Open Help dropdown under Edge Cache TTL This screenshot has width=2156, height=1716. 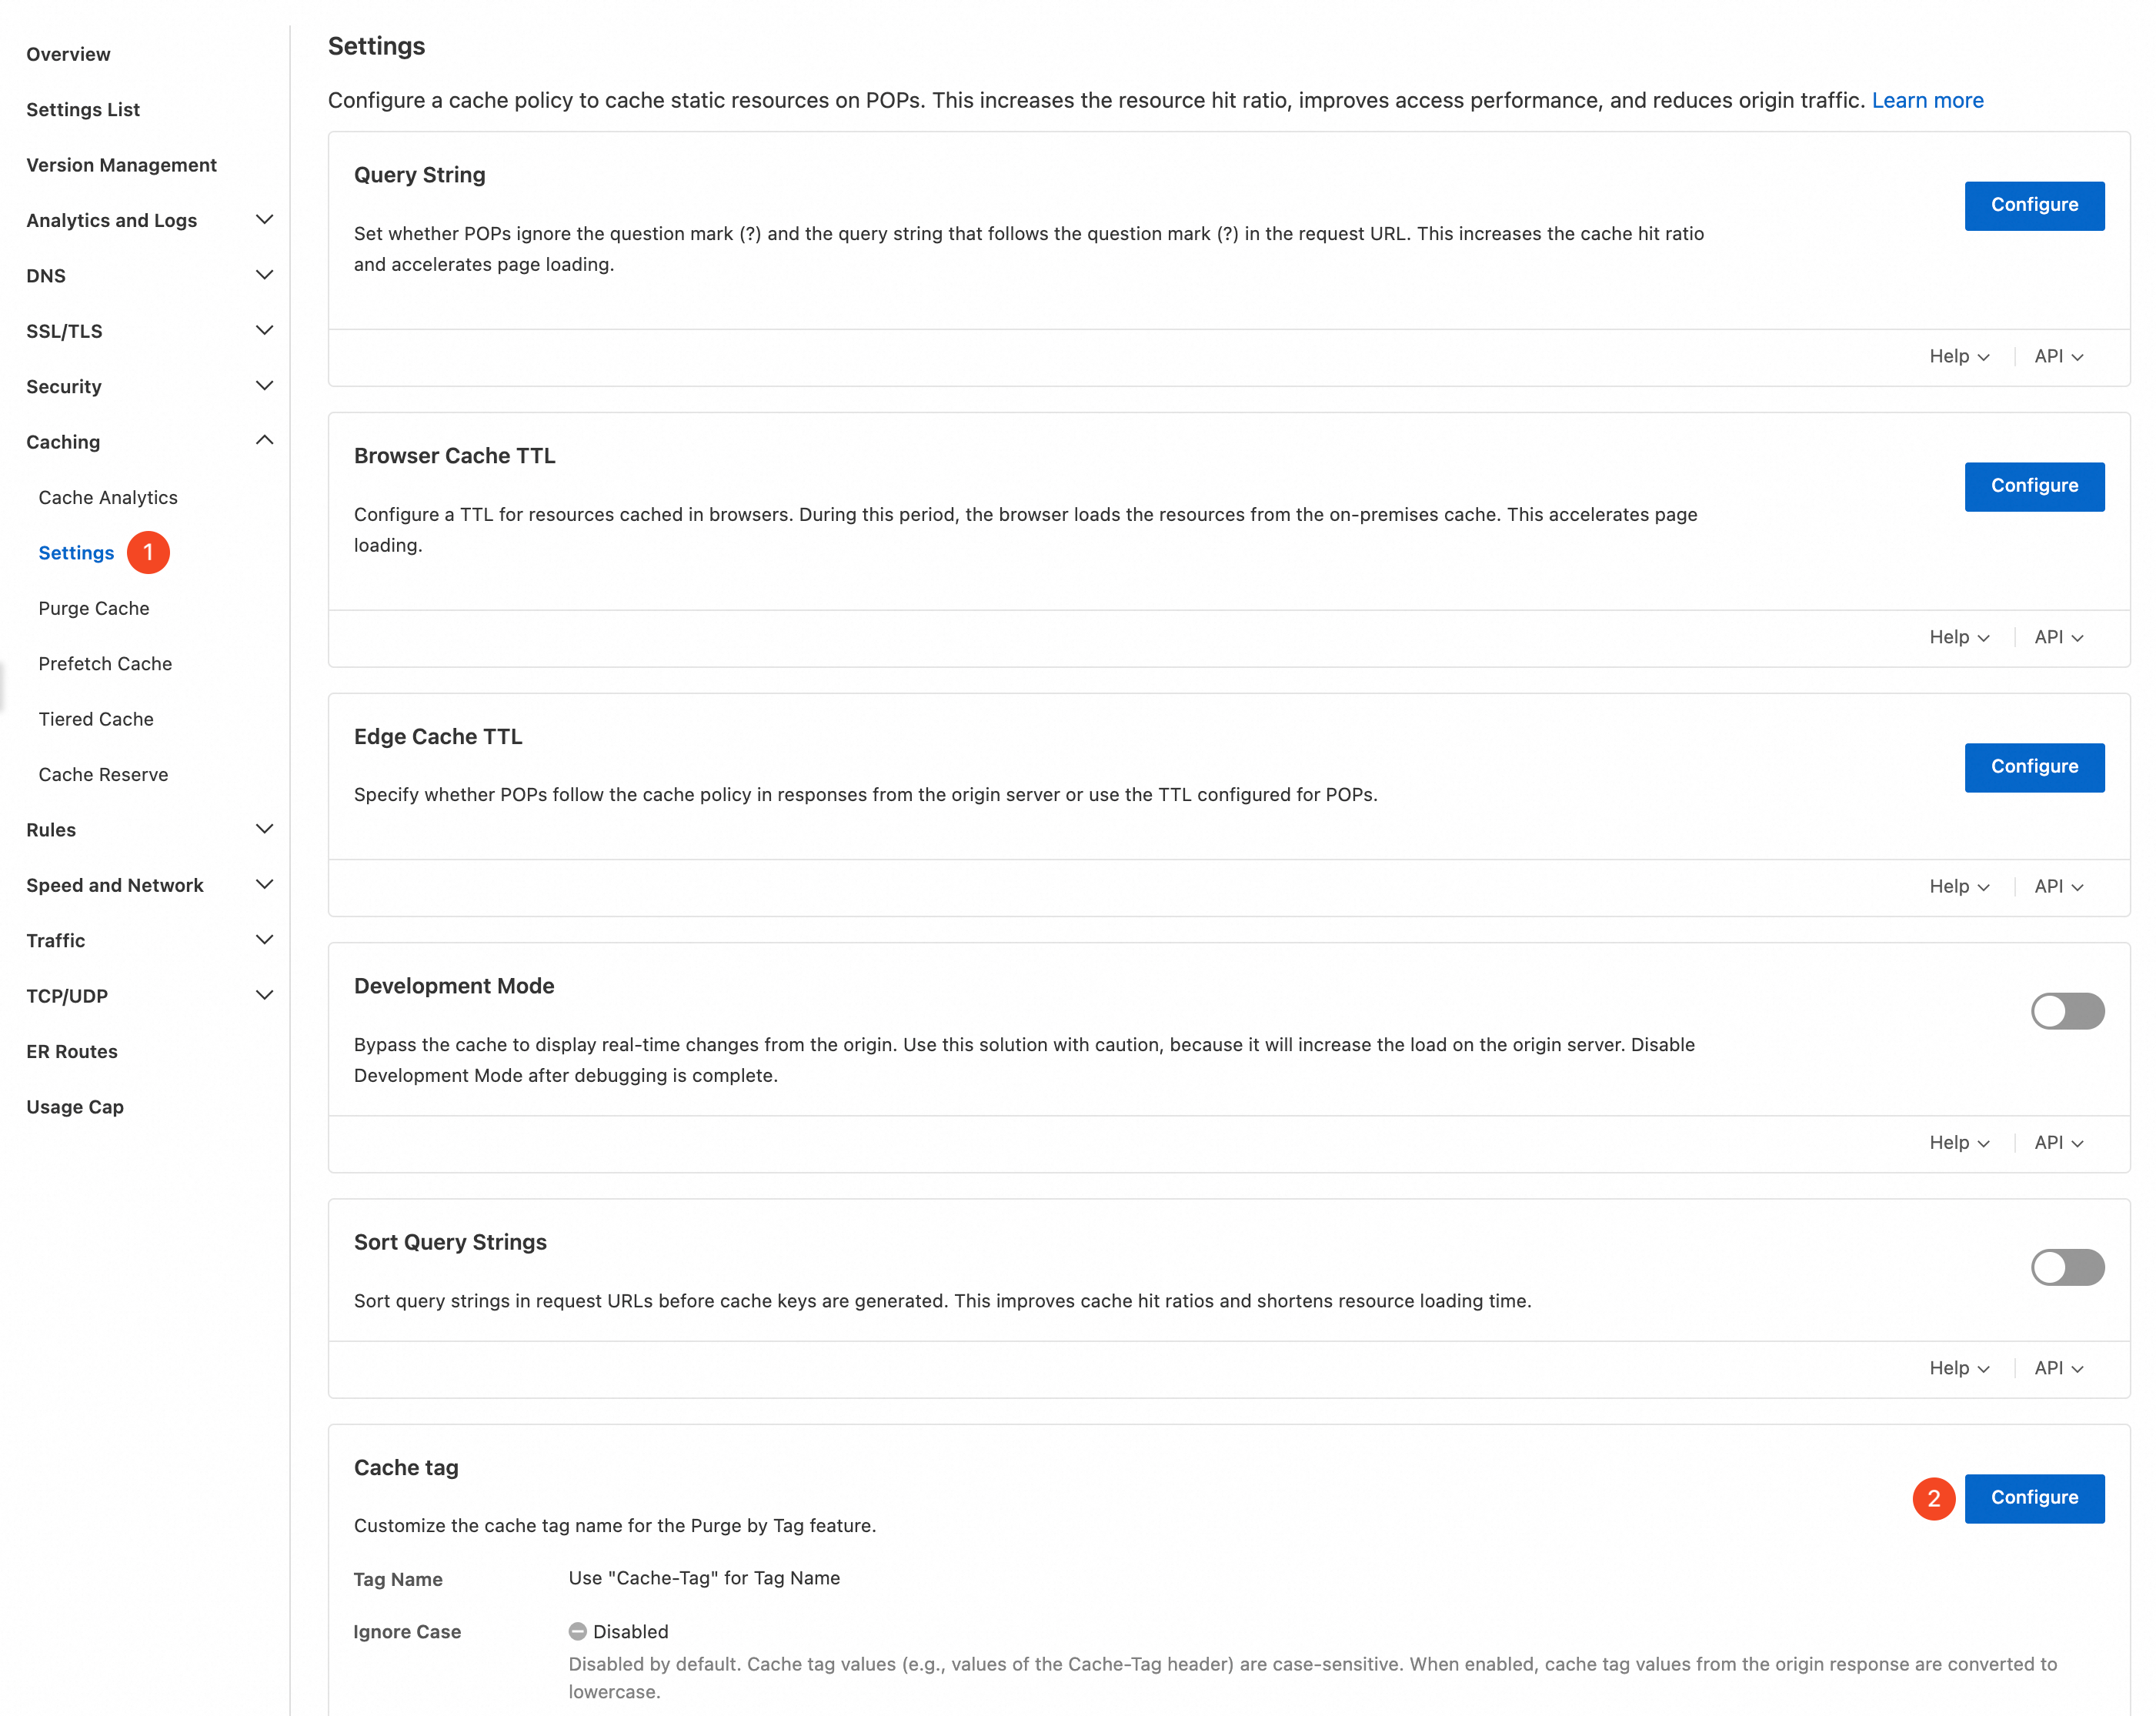(x=1958, y=887)
